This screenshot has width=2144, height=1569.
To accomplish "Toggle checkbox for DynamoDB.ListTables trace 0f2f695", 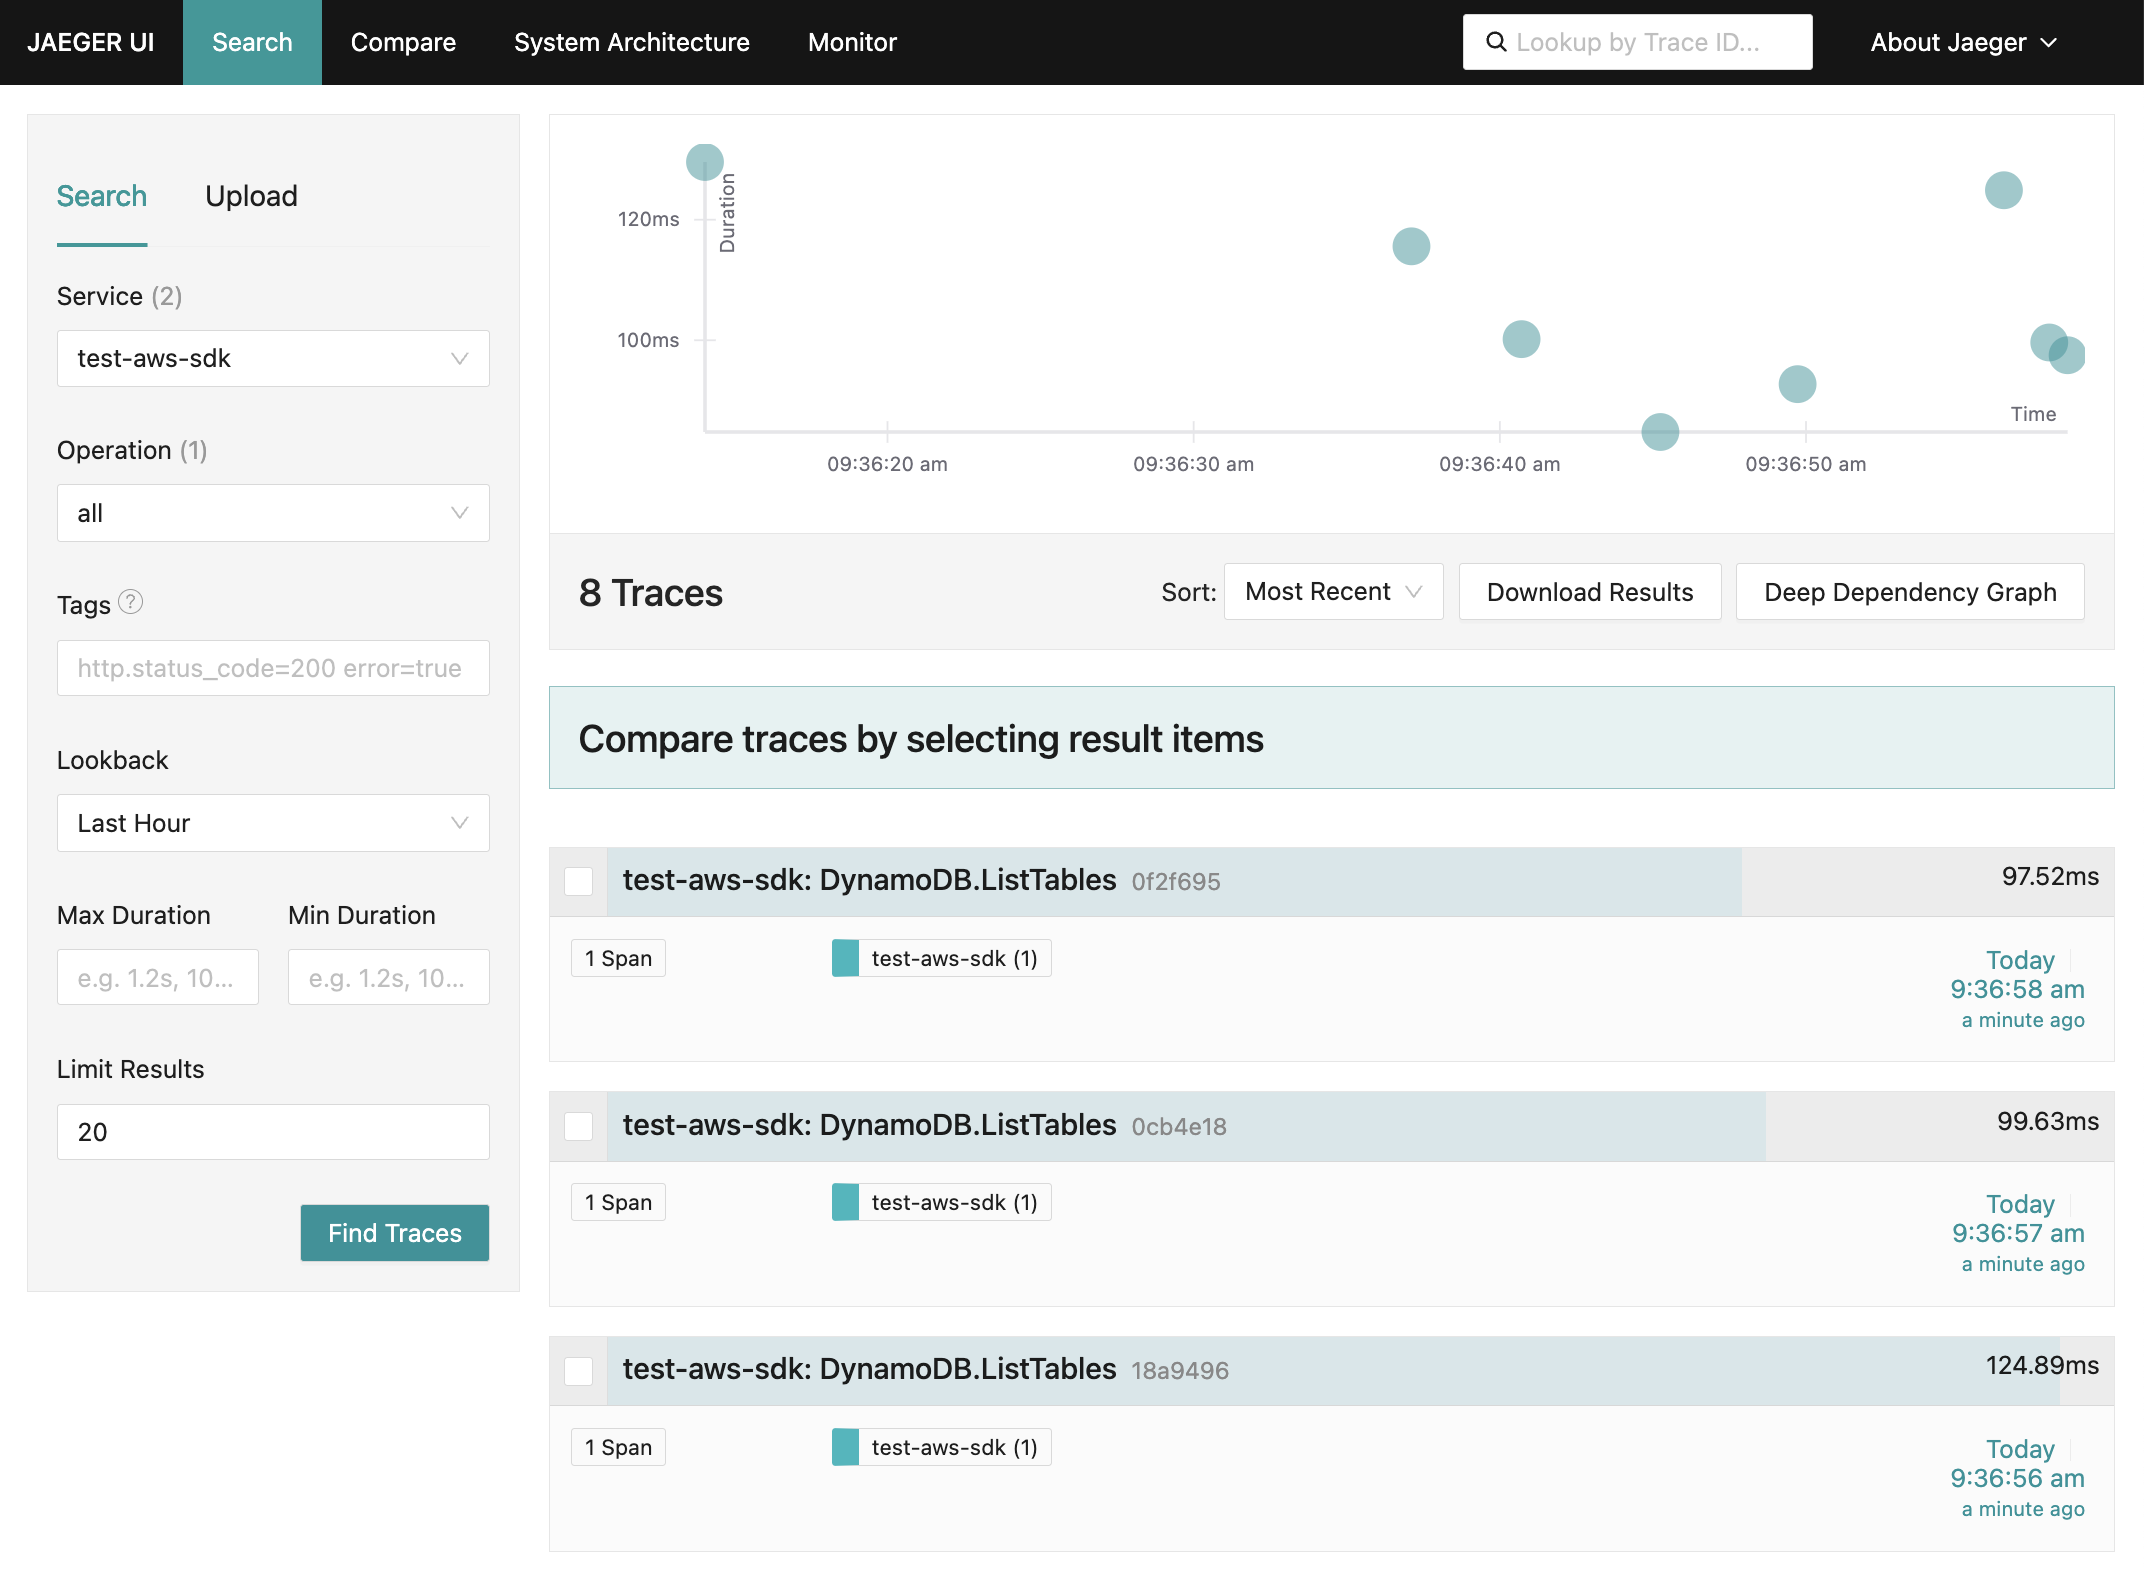I will tap(579, 880).
